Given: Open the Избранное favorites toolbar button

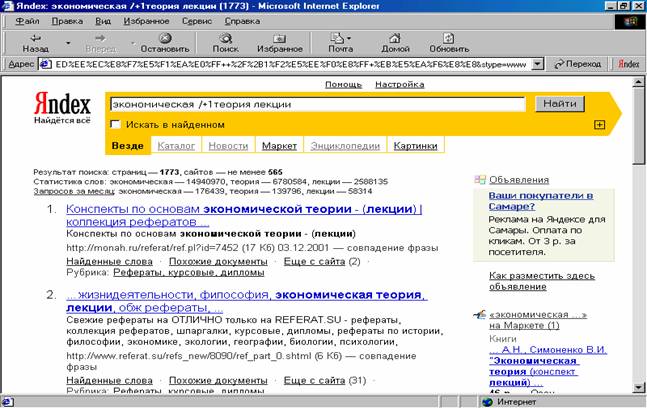Looking at the screenshot, I should (280, 43).
